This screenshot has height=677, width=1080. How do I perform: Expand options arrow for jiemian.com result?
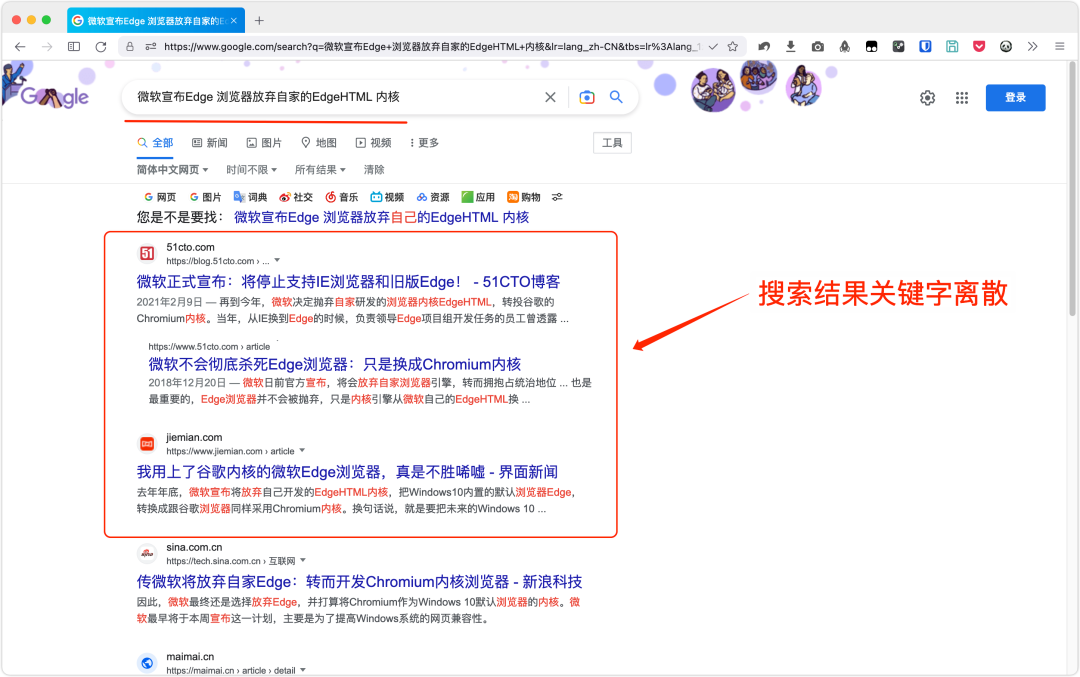(302, 450)
